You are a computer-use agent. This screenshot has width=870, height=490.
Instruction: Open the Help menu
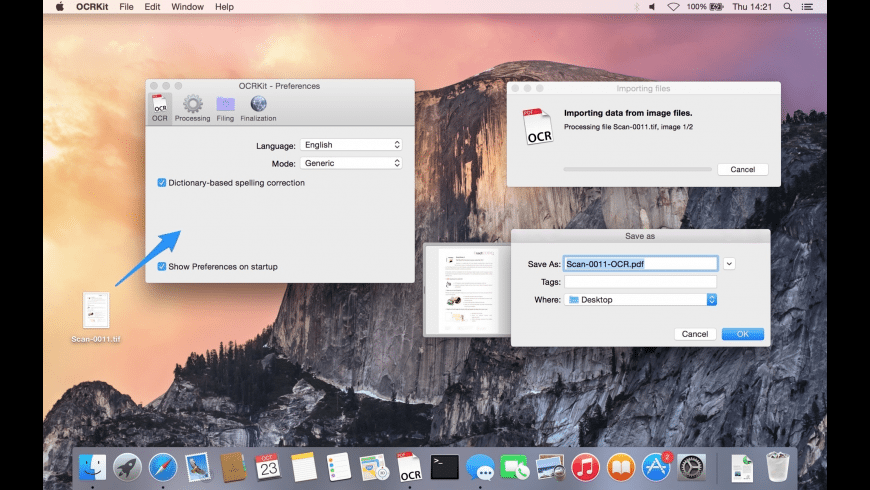pyautogui.click(x=224, y=7)
